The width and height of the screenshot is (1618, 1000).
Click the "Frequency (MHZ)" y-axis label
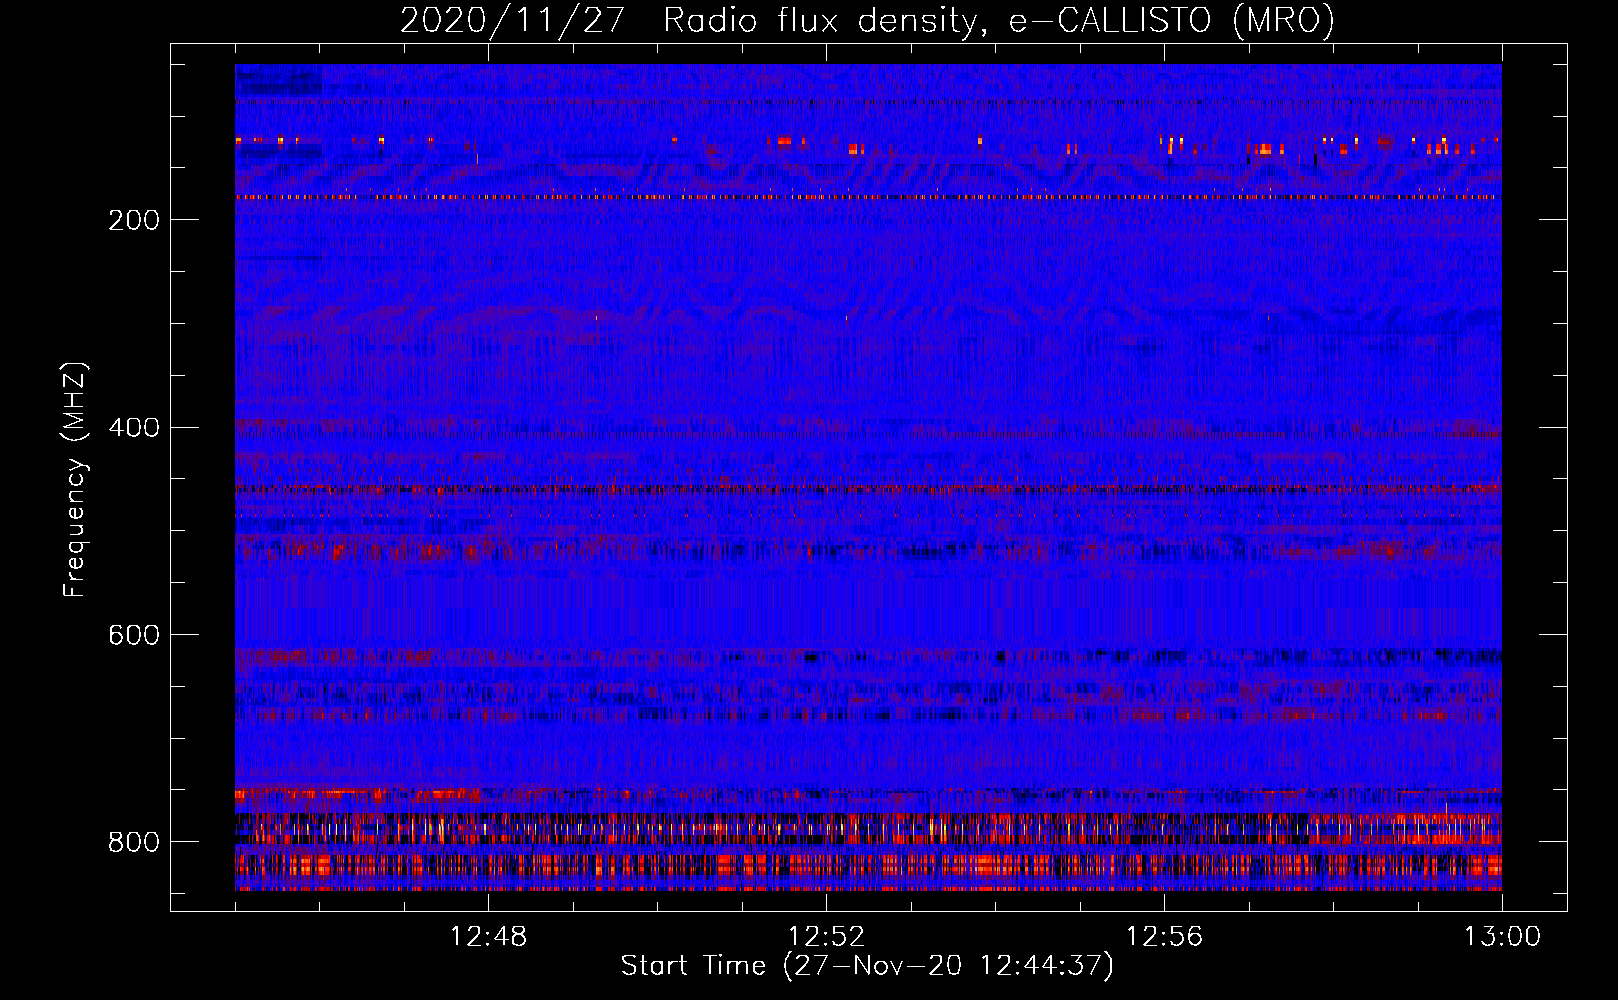[x=75, y=480]
